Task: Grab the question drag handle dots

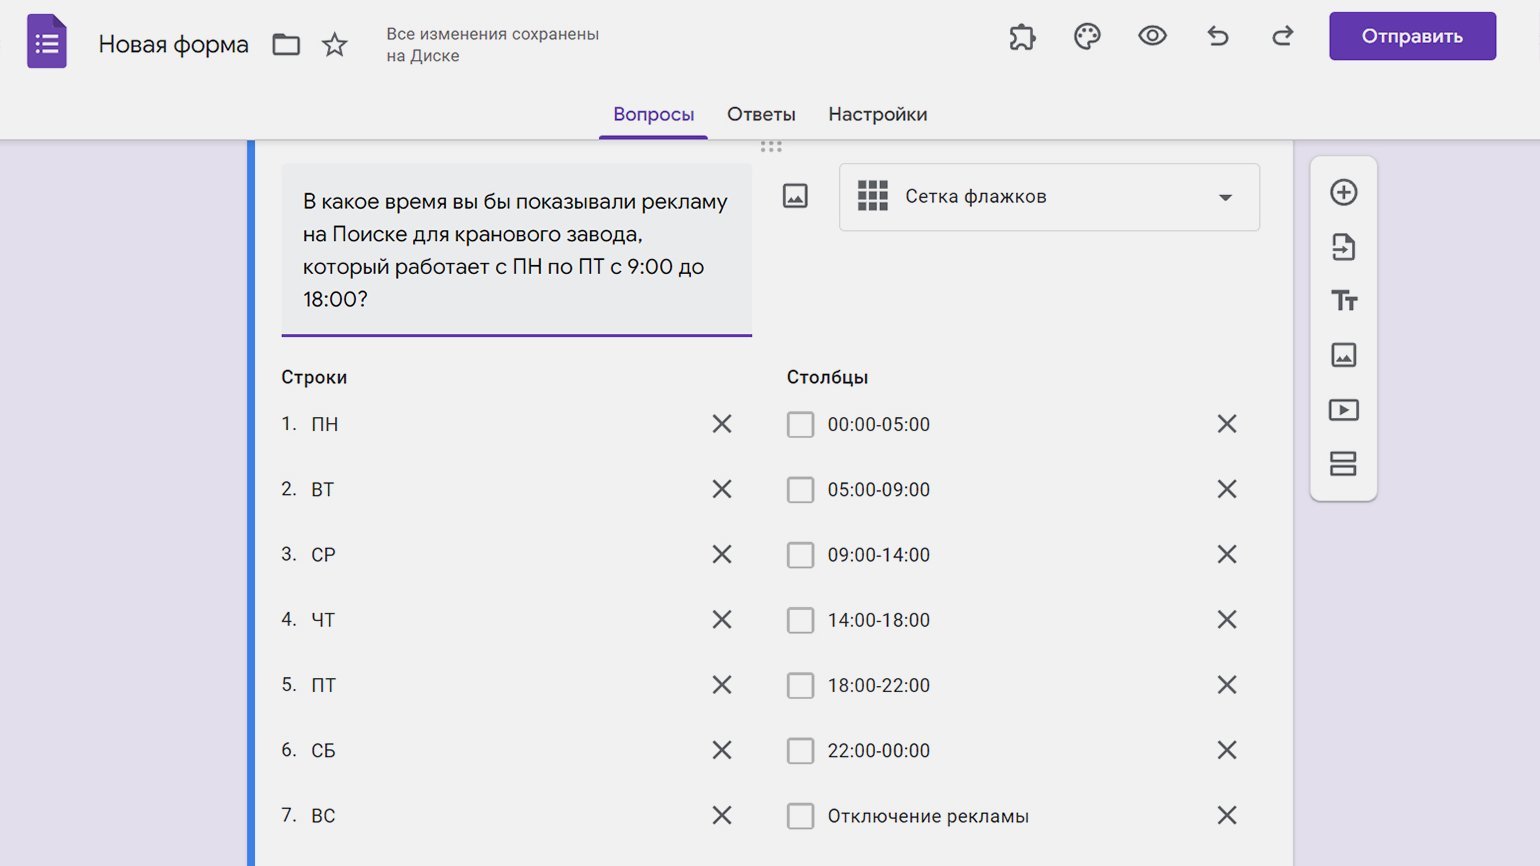Action: [771, 147]
